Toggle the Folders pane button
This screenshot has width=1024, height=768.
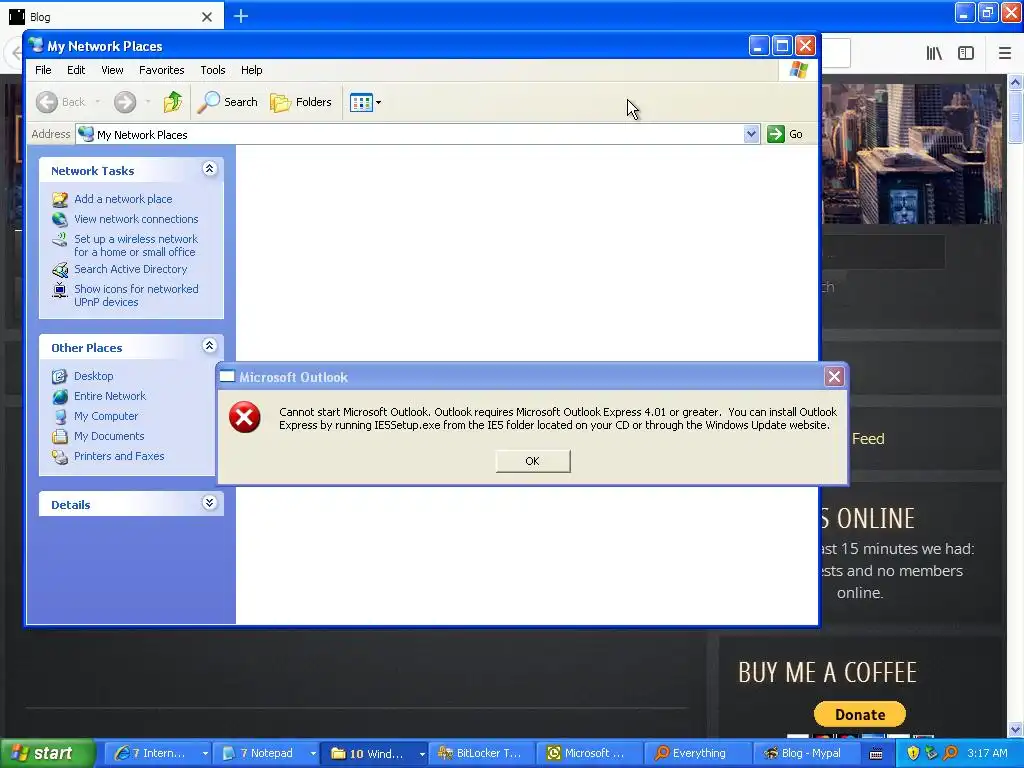pyautogui.click(x=301, y=102)
